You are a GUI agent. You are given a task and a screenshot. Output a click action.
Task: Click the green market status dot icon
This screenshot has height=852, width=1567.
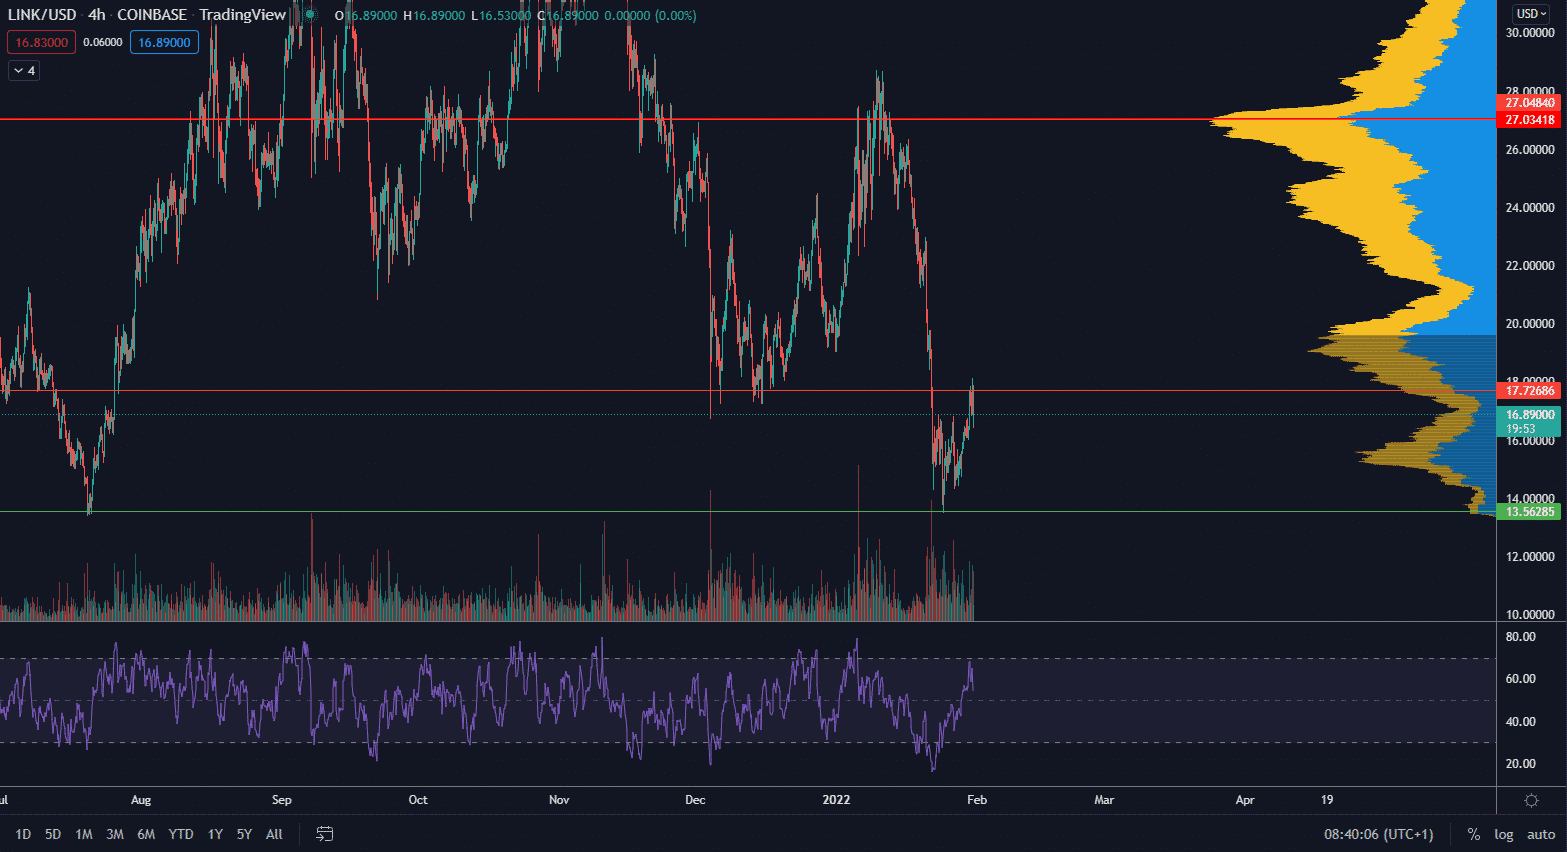[310, 15]
